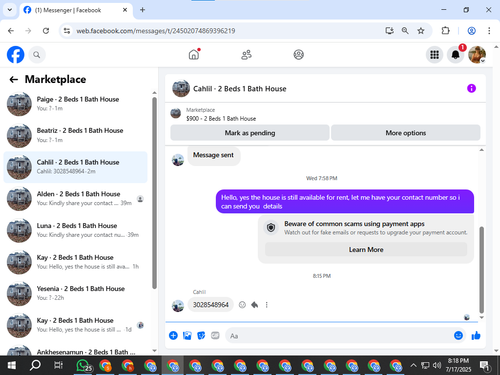Image resolution: width=500 pixels, height=375 pixels.
Task: Open the plus more actions icon in composer
Action: (x=173, y=335)
